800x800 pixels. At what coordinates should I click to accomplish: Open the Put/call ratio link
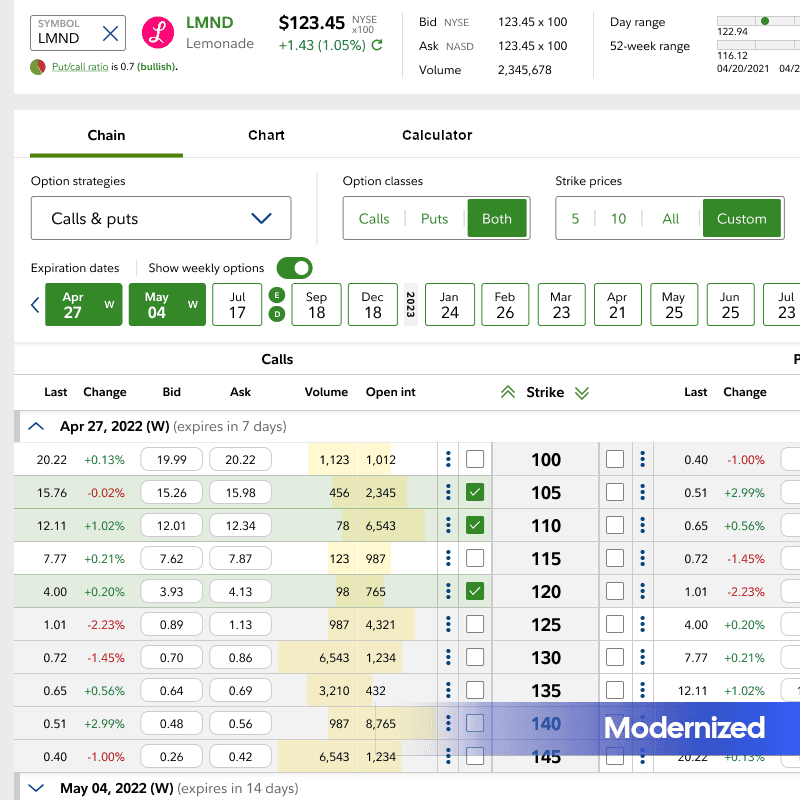pos(80,67)
